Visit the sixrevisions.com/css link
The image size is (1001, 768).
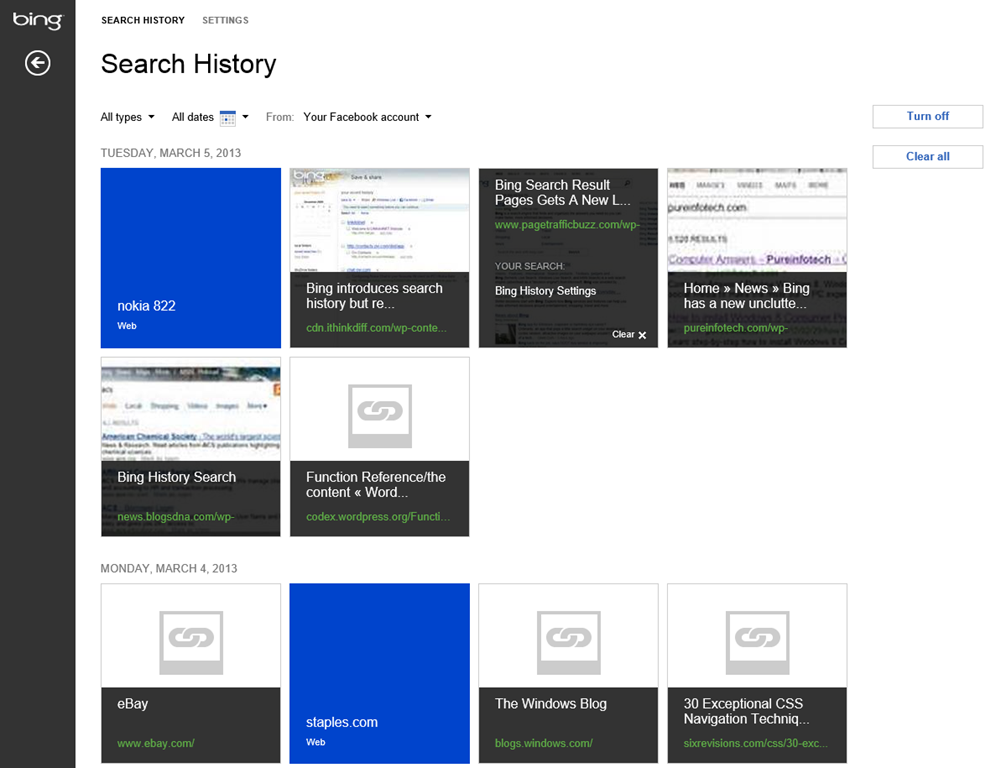pyautogui.click(x=755, y=743)
